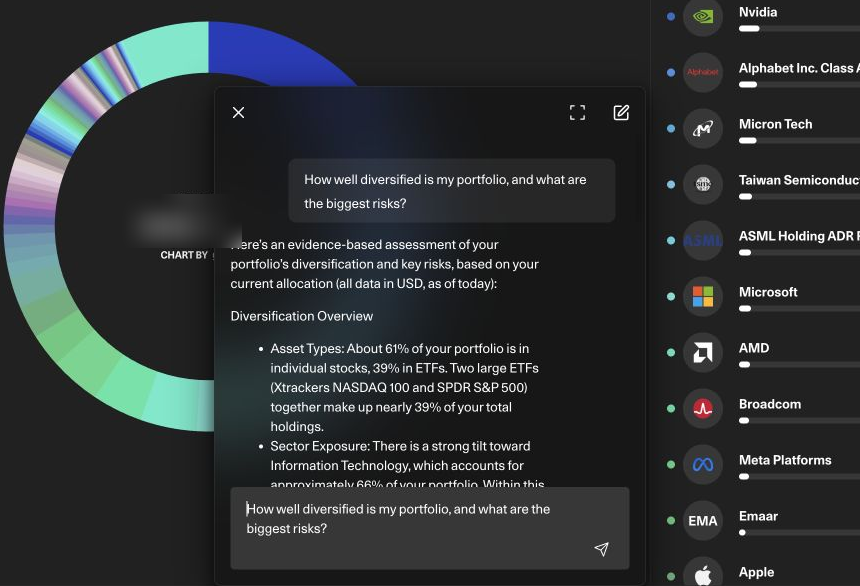Select the Micron Tech holding name
860x586 pixels.
pyautogui.click(x=775, y=124)
